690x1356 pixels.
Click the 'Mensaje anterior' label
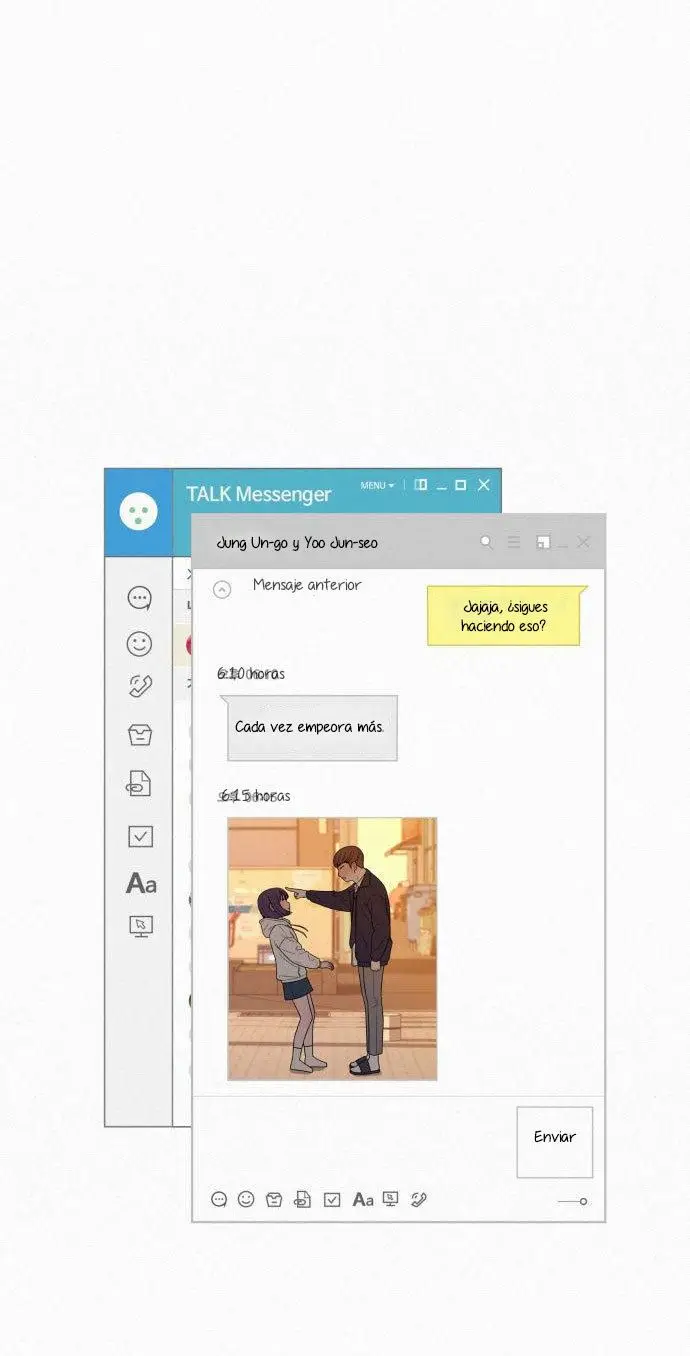307,585
